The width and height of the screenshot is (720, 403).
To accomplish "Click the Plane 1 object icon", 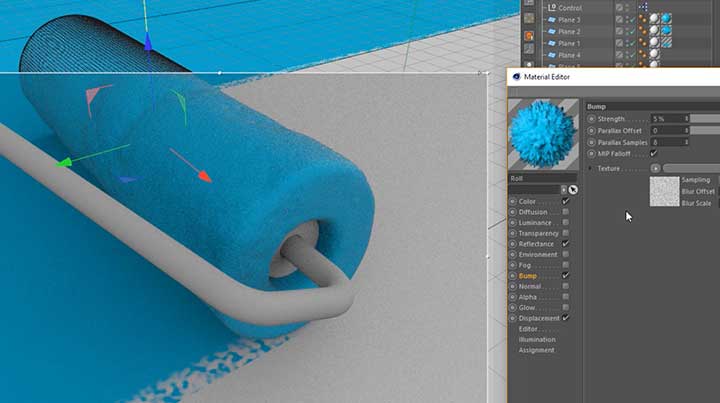I will coord(552,44).
